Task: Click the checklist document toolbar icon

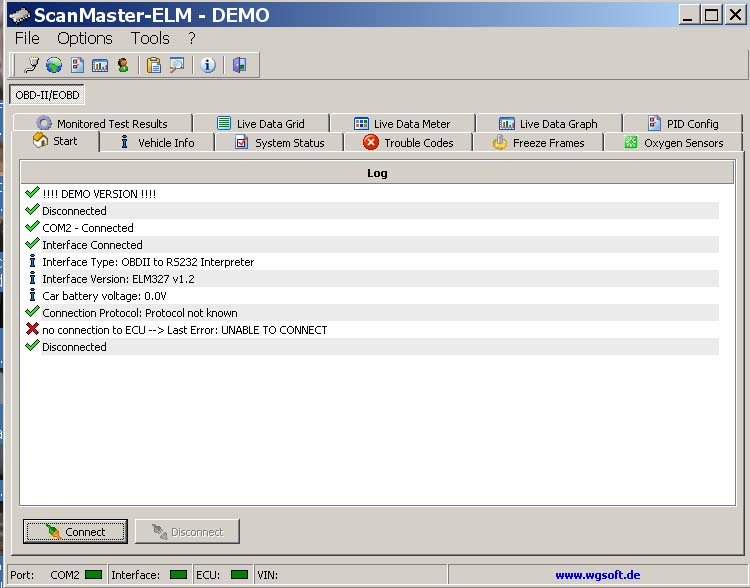Action: 77,65
